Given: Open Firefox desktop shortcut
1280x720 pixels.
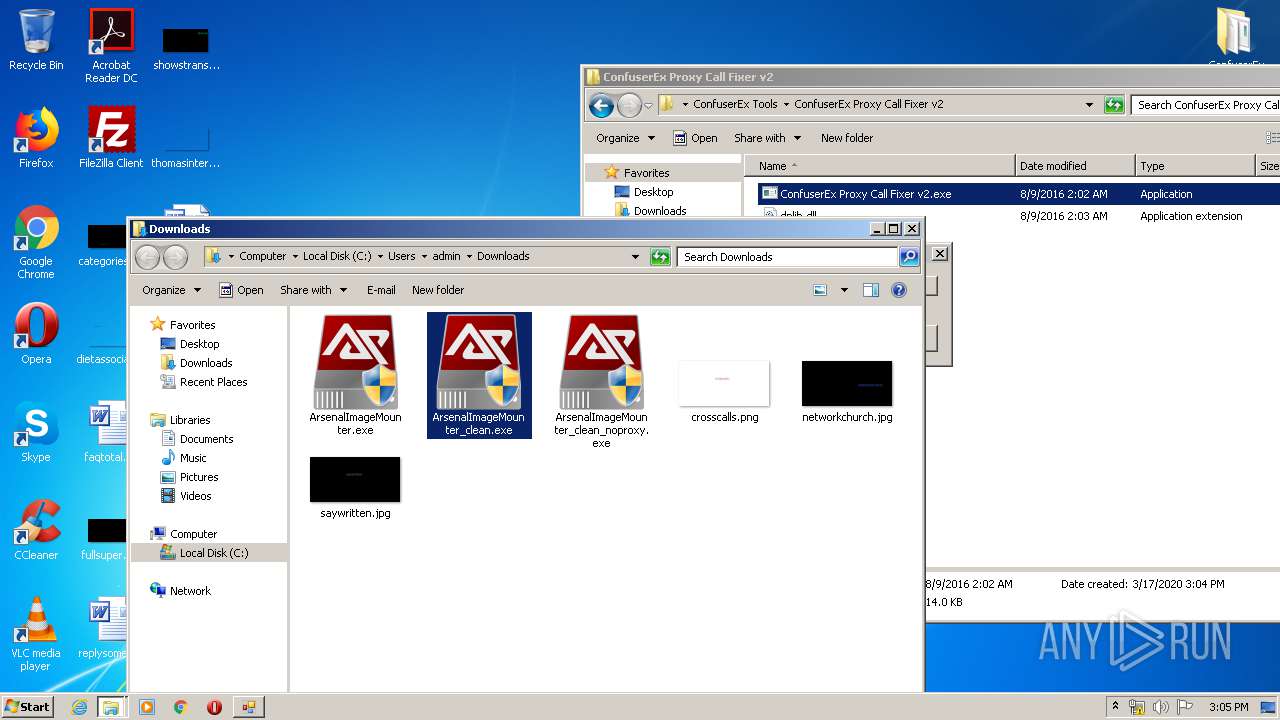Looking at the screenshot, I should 36,137.
